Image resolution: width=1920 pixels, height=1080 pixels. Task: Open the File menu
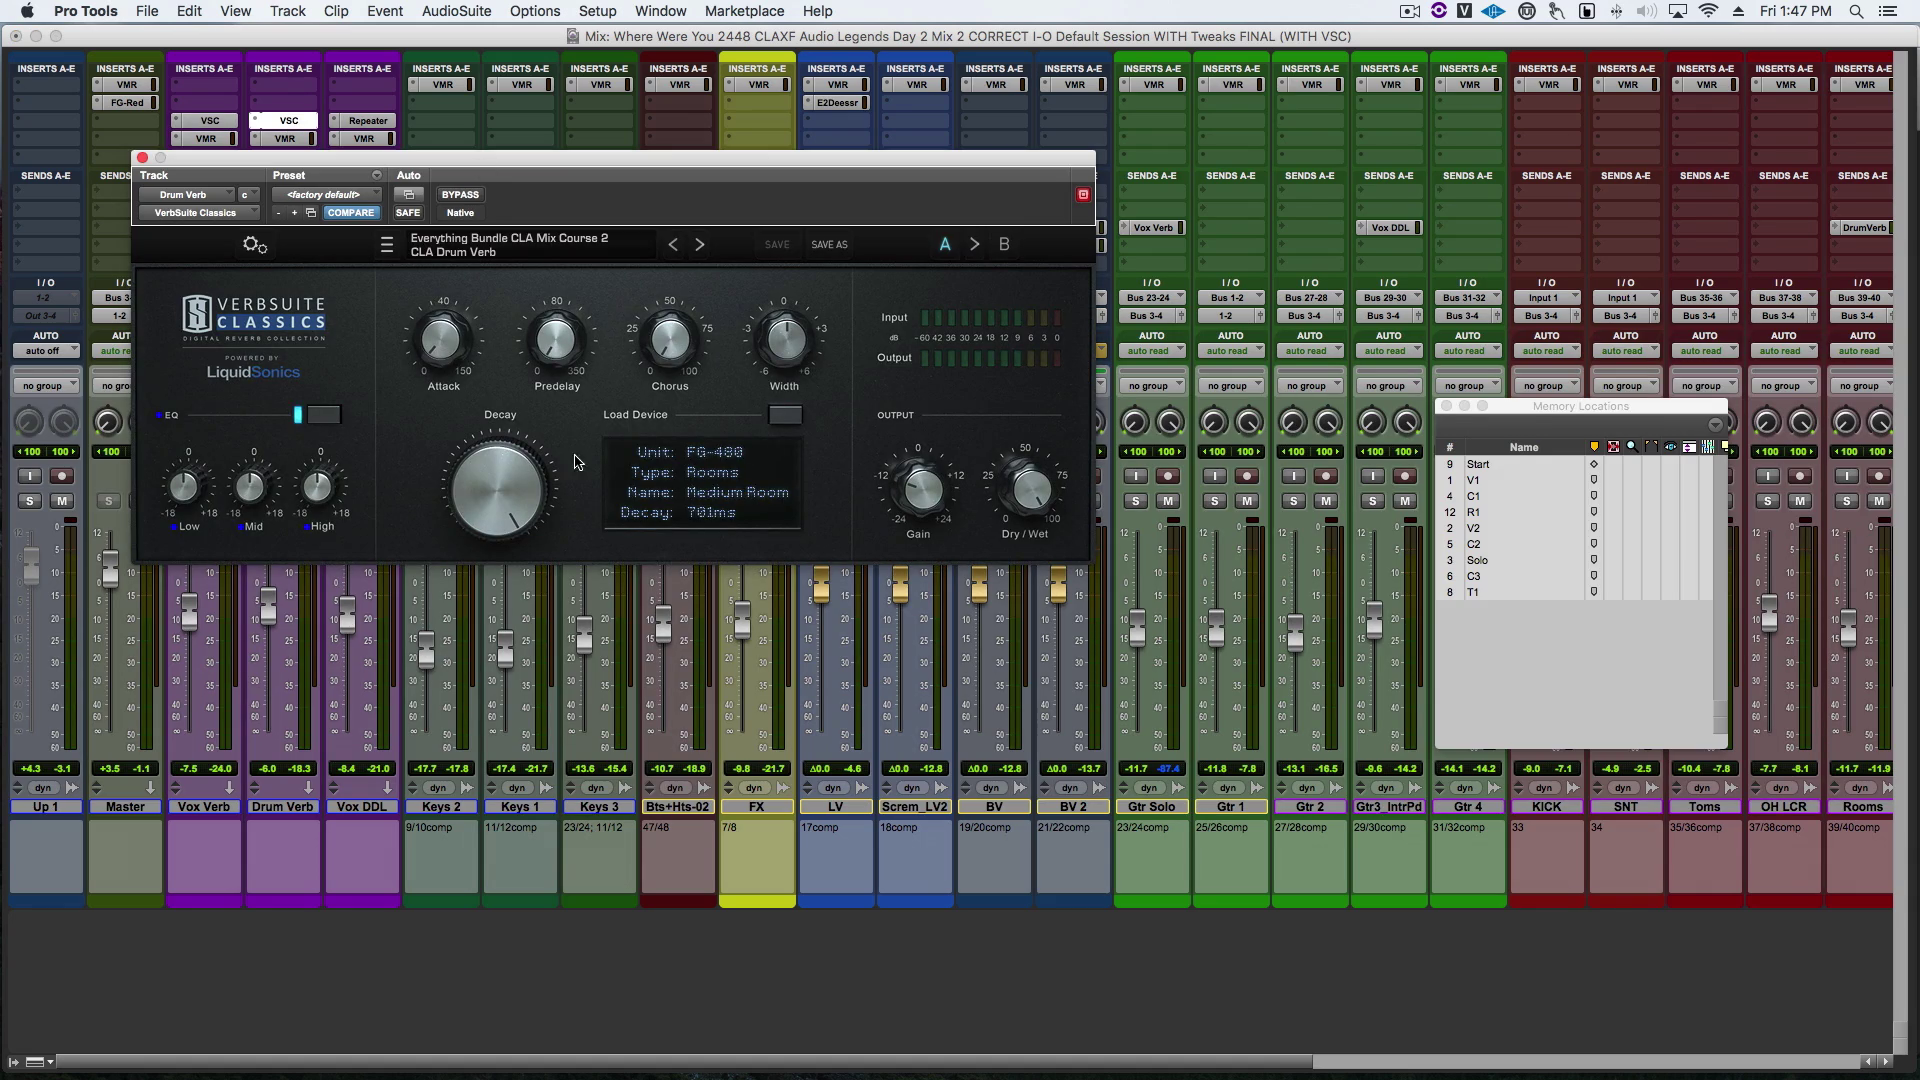coord(147,11)
